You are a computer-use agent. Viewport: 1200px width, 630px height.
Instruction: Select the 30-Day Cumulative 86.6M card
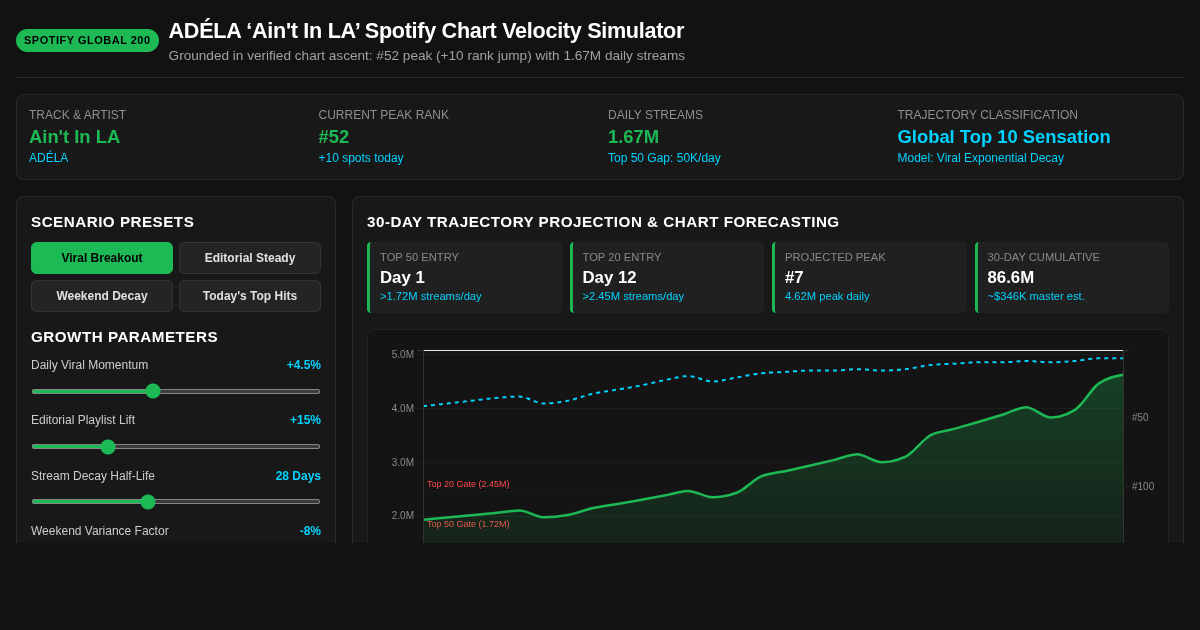coord(1072,277)
